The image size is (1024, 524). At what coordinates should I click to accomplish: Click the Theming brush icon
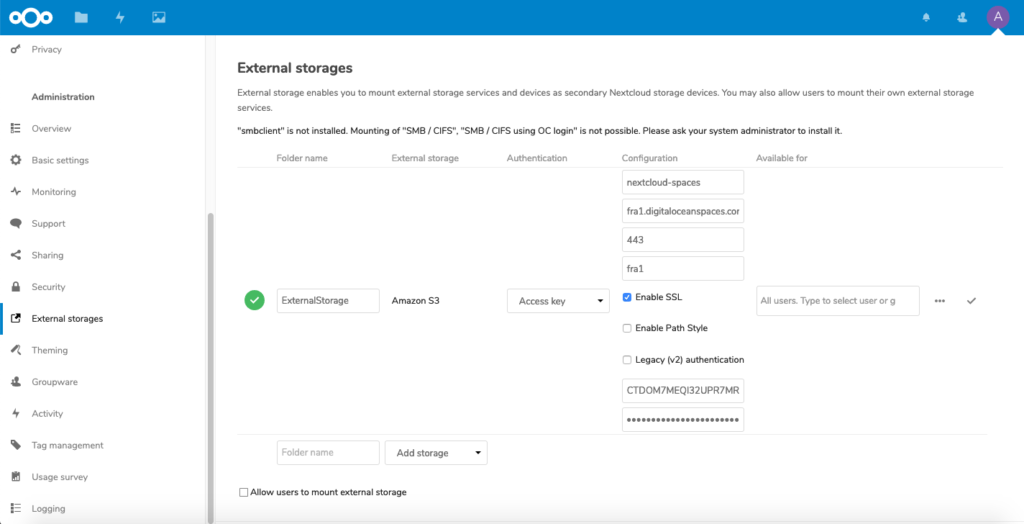(x=16, y=350)
